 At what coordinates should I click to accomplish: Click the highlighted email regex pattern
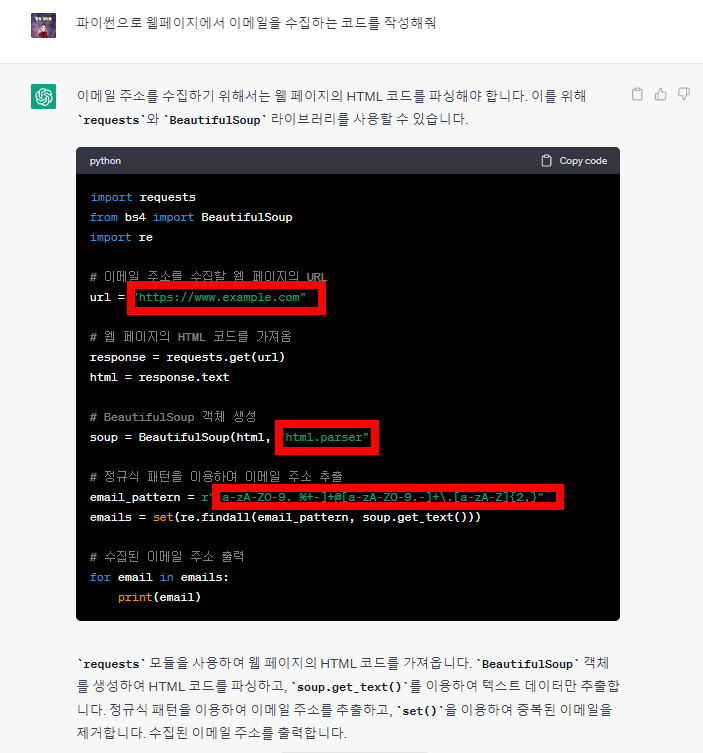click(x=391, y=497)
